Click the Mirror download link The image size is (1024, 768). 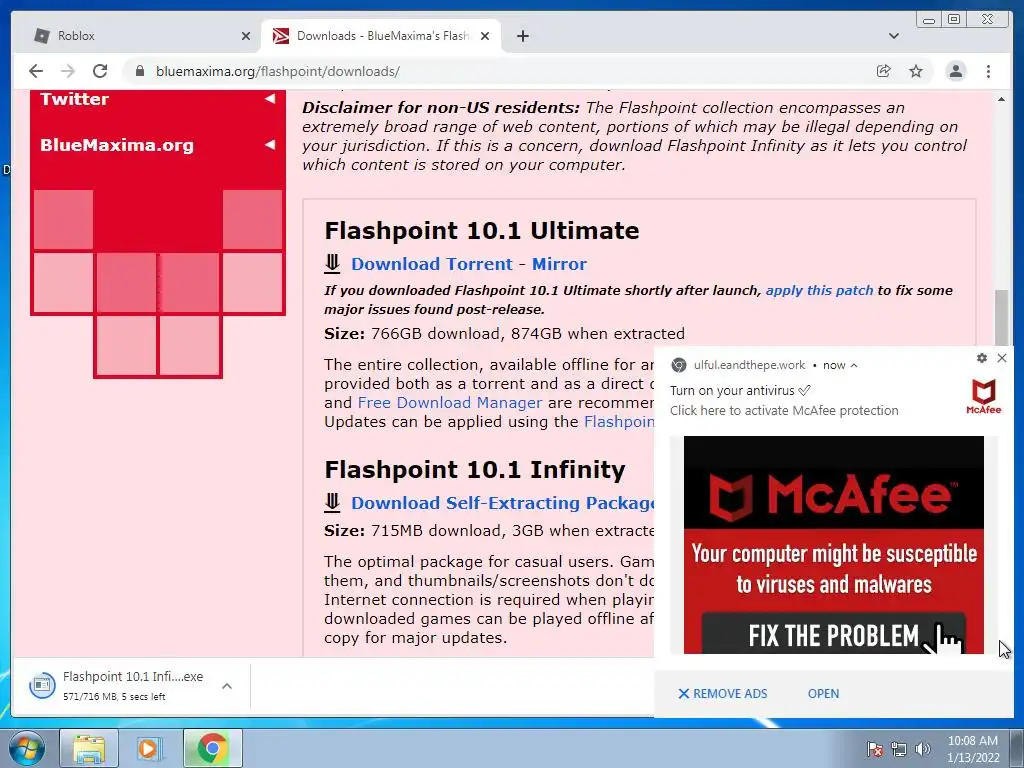point(559,264)
